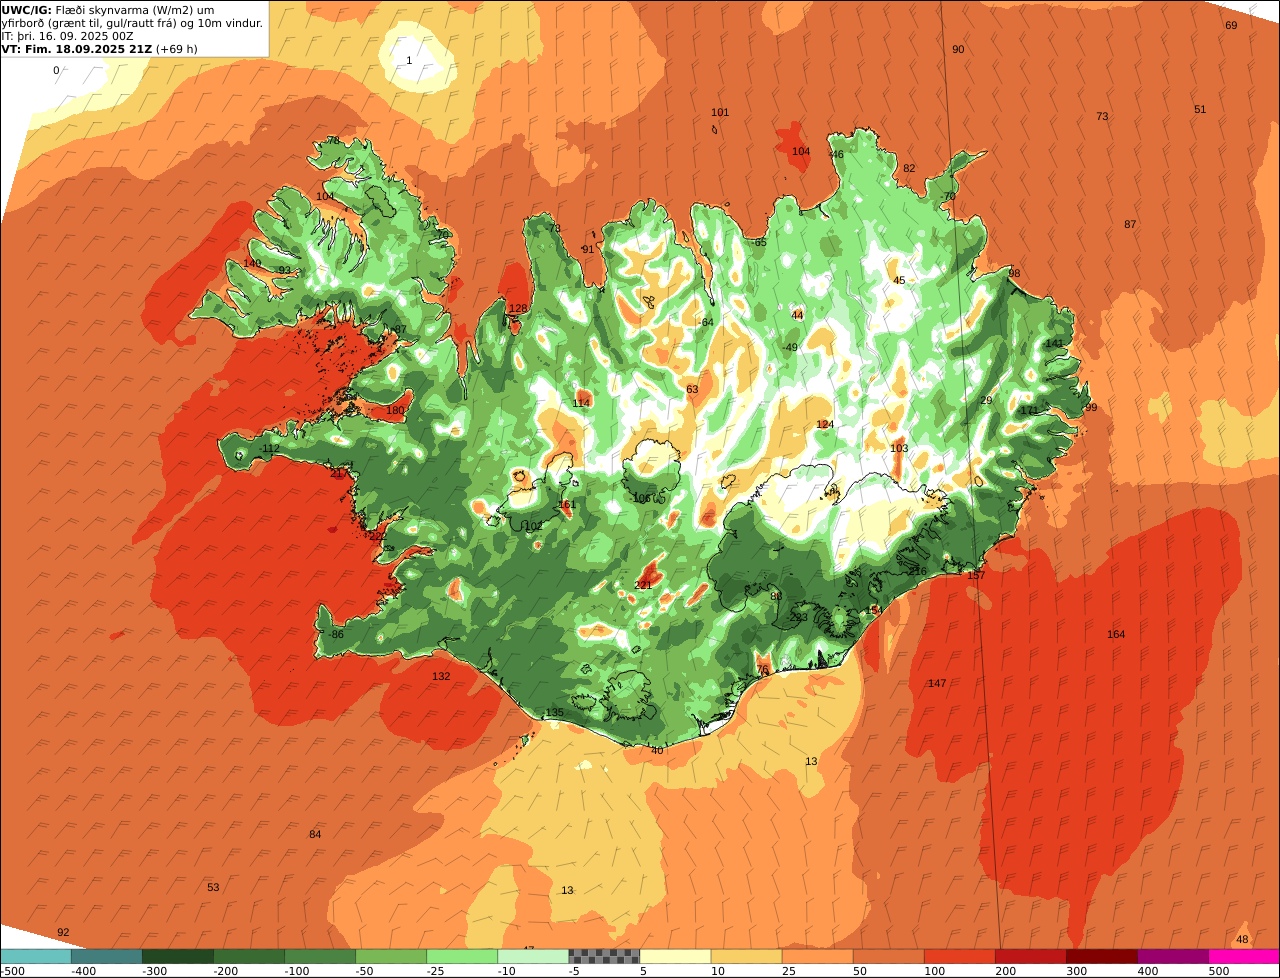
Task: Pick the orange swatch between 25 and 50
Action: (x=817, y=956)
